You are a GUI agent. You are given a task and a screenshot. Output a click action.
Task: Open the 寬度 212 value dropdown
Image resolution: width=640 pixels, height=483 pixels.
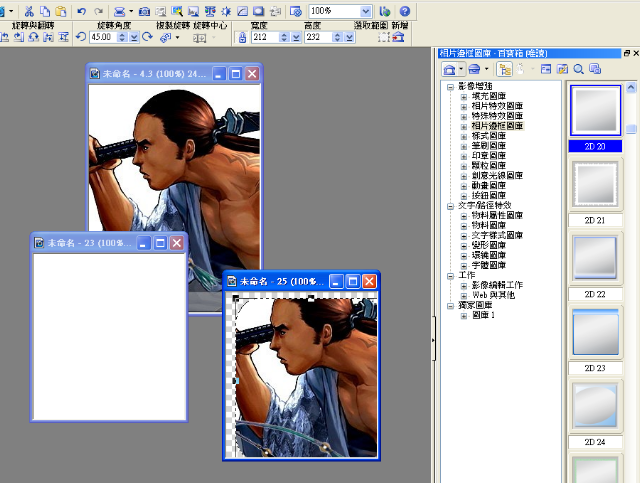click(296, 38)
